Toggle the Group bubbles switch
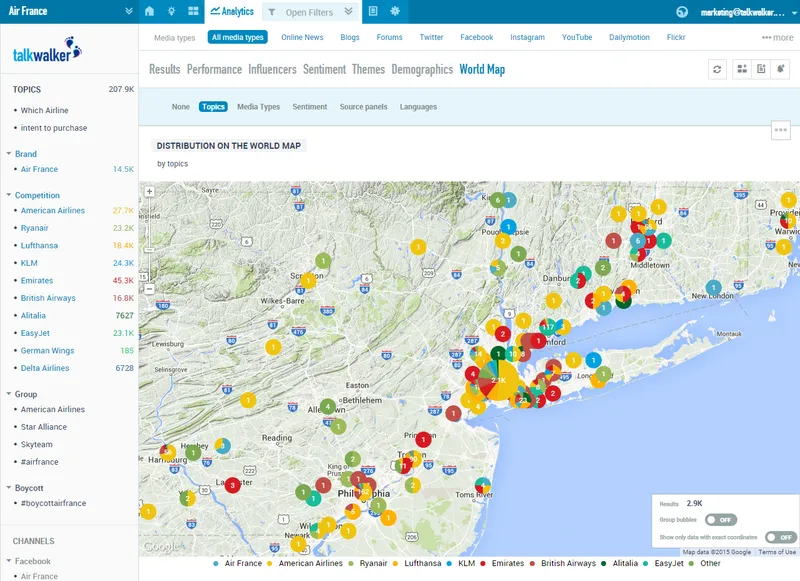This screenshot has height=581, width=800. tap(721, 520)
